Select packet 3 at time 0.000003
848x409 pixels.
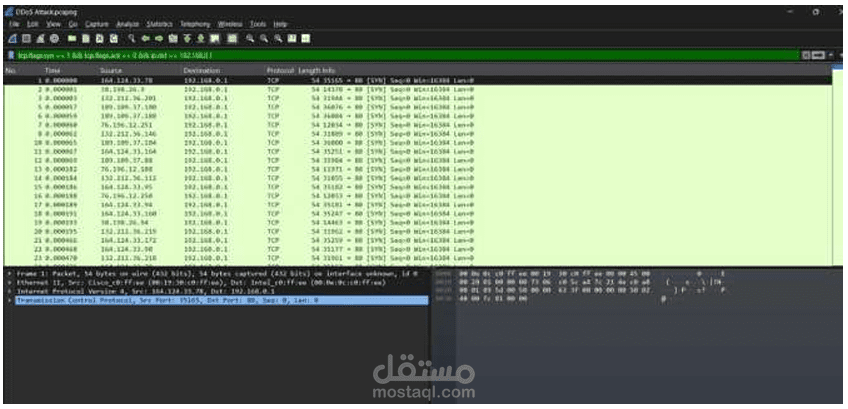pyautogui.click(x=418, y=98)
